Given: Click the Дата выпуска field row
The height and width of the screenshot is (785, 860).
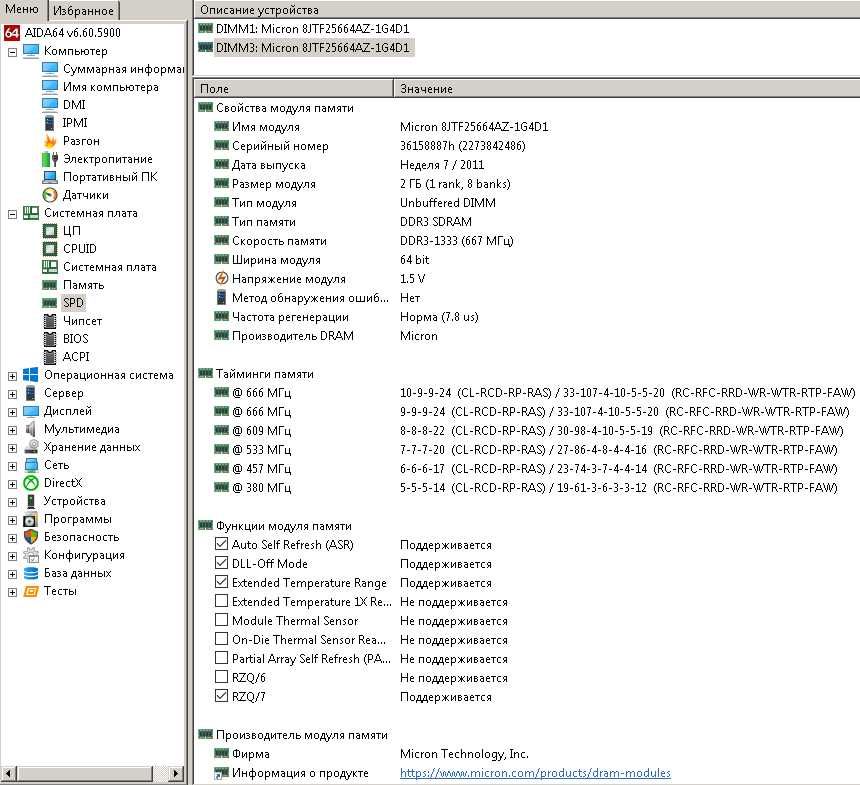Looking at the screenshot, I should [527, 165].
